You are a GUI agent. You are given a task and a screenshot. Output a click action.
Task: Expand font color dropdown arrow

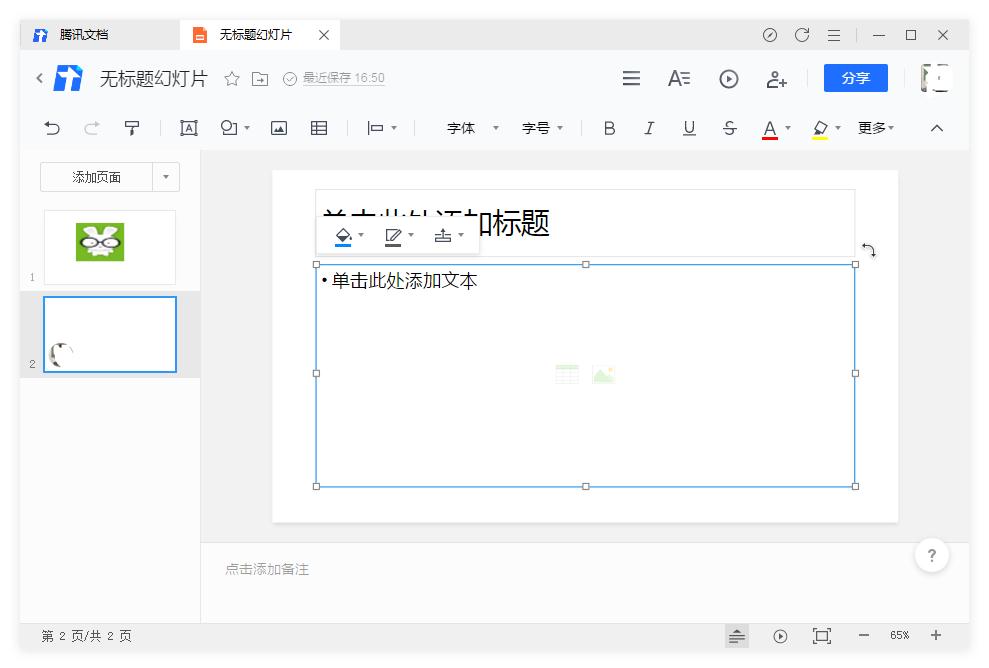[788, 128]
